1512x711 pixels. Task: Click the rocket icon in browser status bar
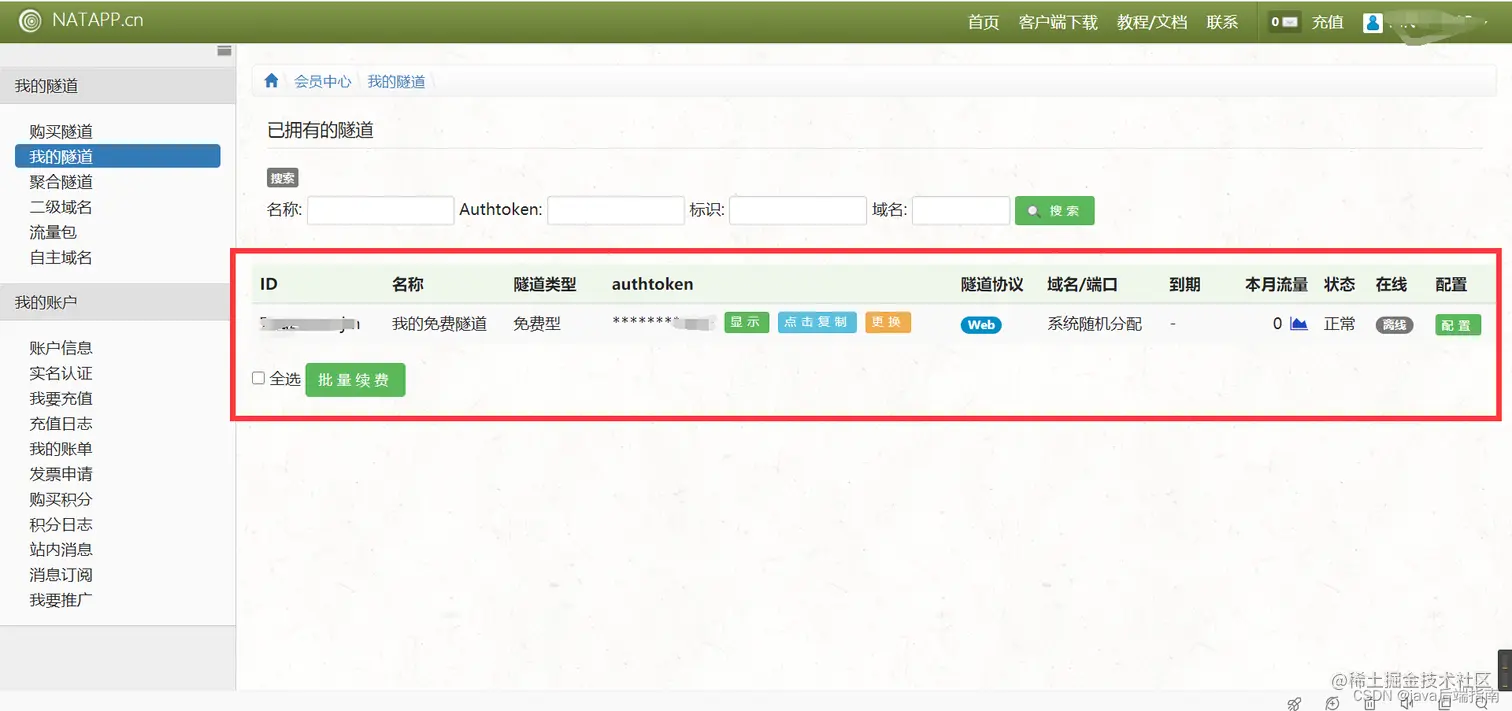[x=1294, y=703]
